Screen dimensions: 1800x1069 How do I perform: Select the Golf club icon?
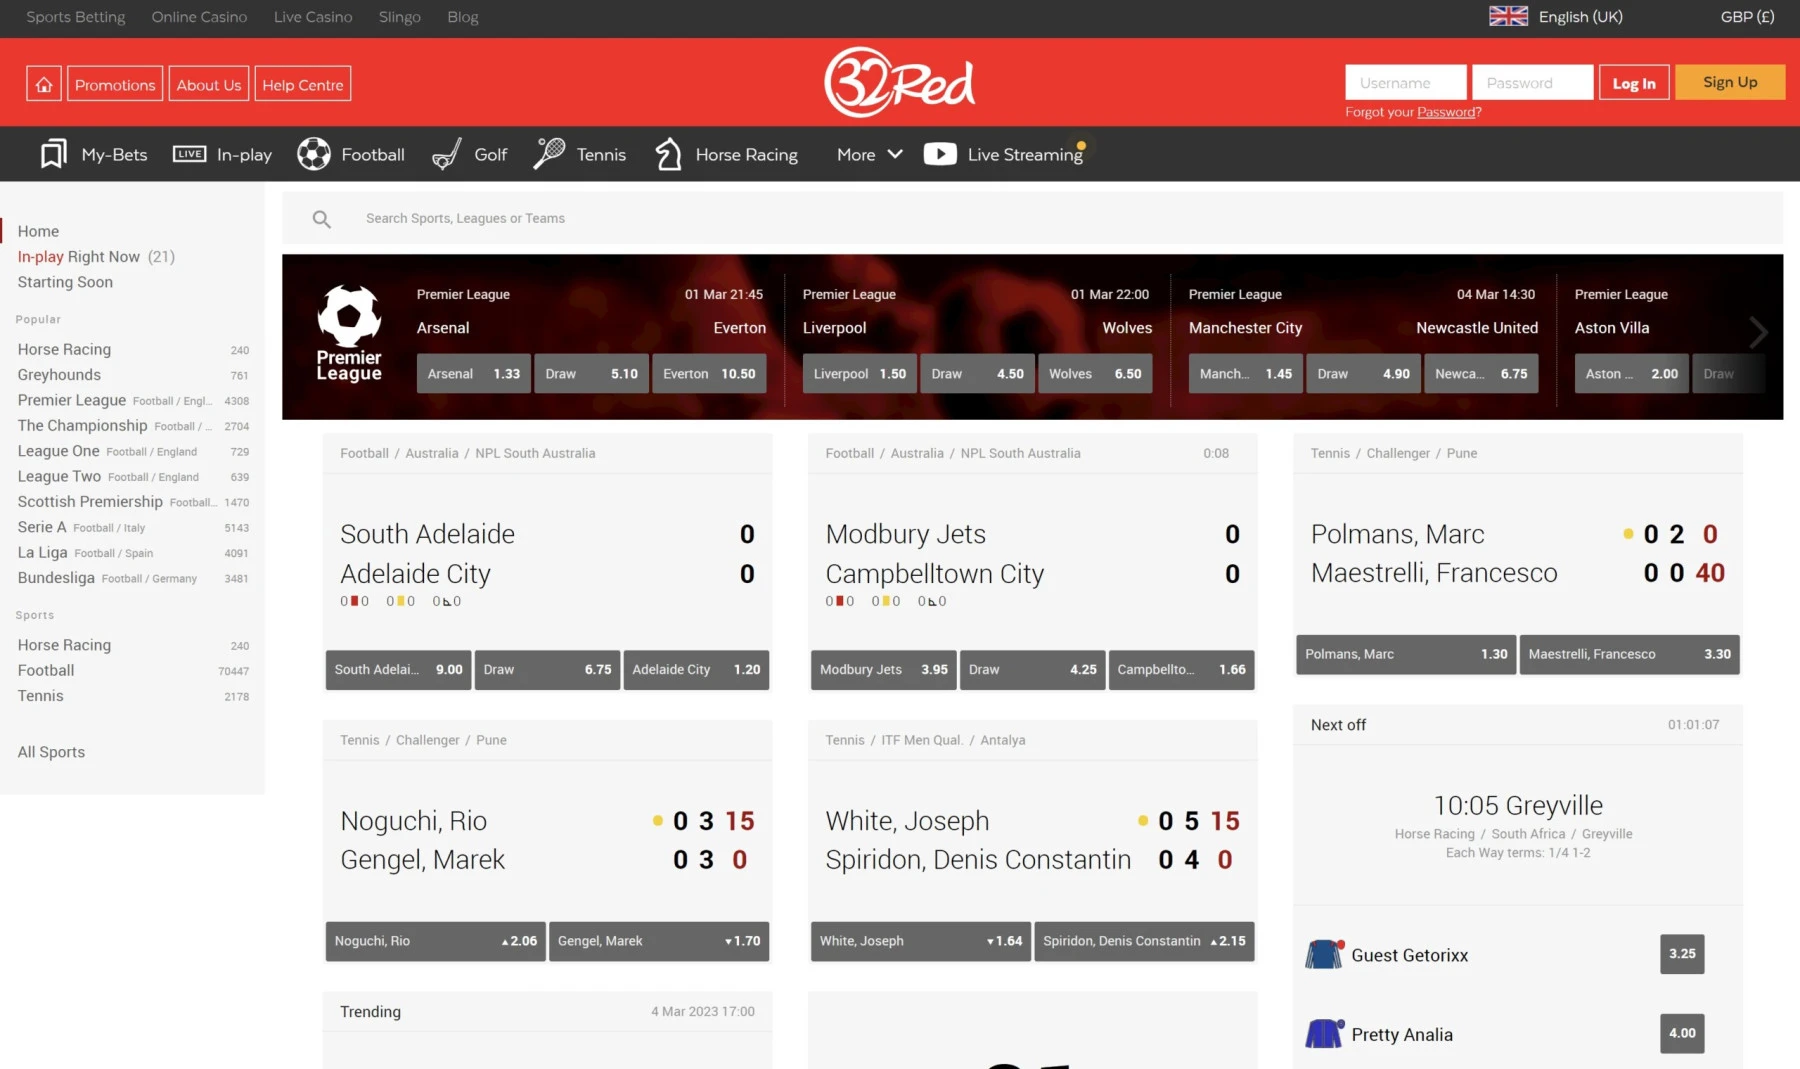point(447,154)
